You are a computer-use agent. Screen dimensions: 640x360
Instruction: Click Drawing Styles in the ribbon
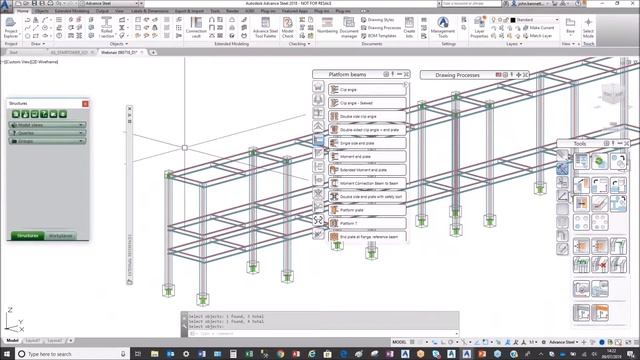378,20
